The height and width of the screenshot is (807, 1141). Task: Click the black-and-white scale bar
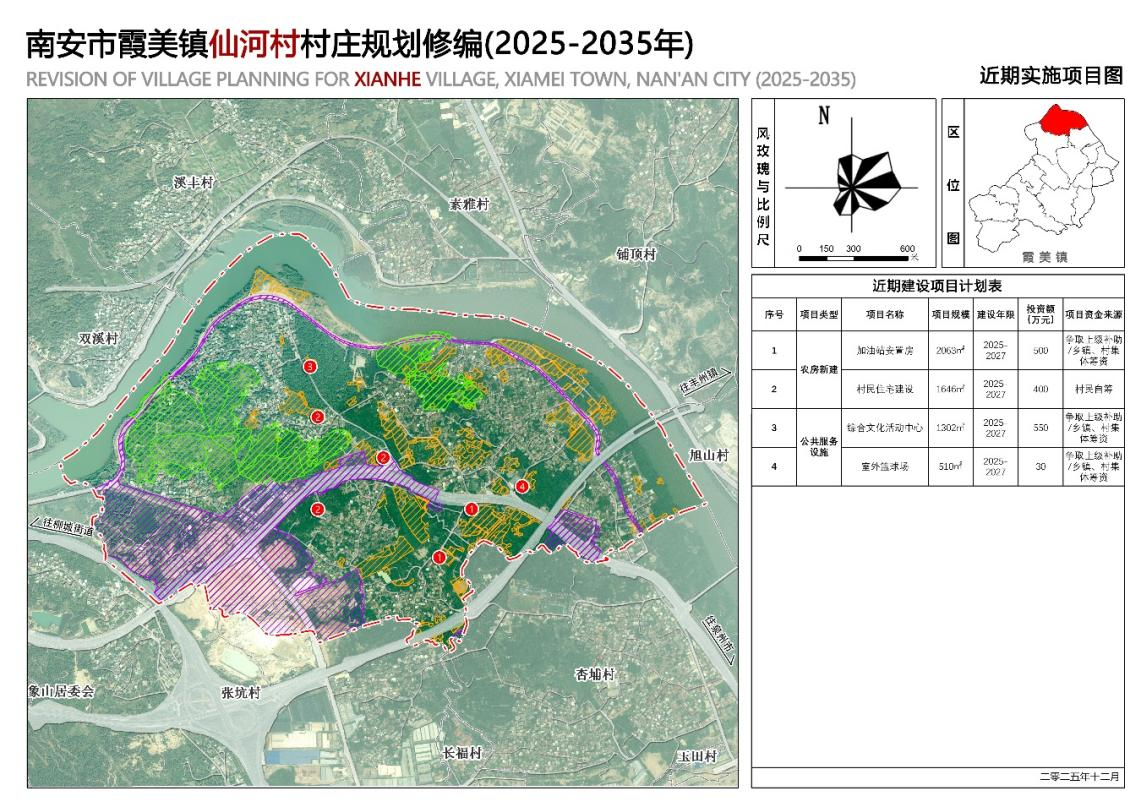click(x=852, y=259)
